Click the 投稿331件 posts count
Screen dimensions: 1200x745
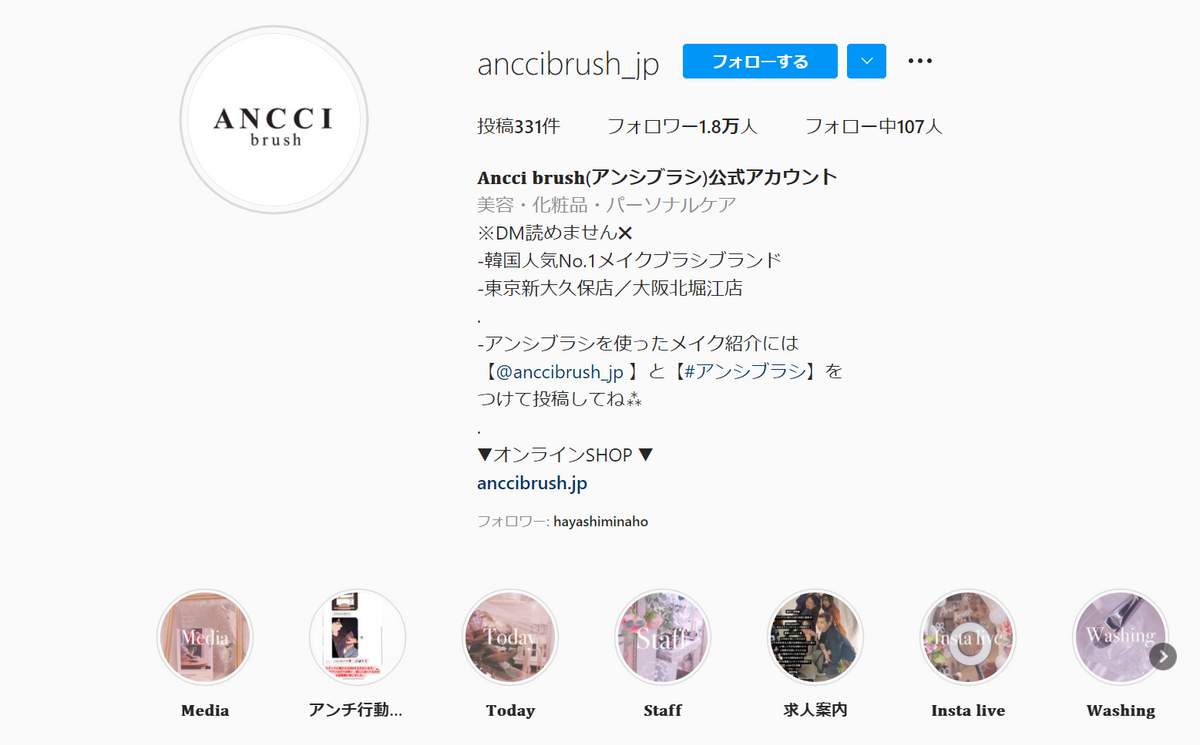pyautogui.click(x=519, y=127)
